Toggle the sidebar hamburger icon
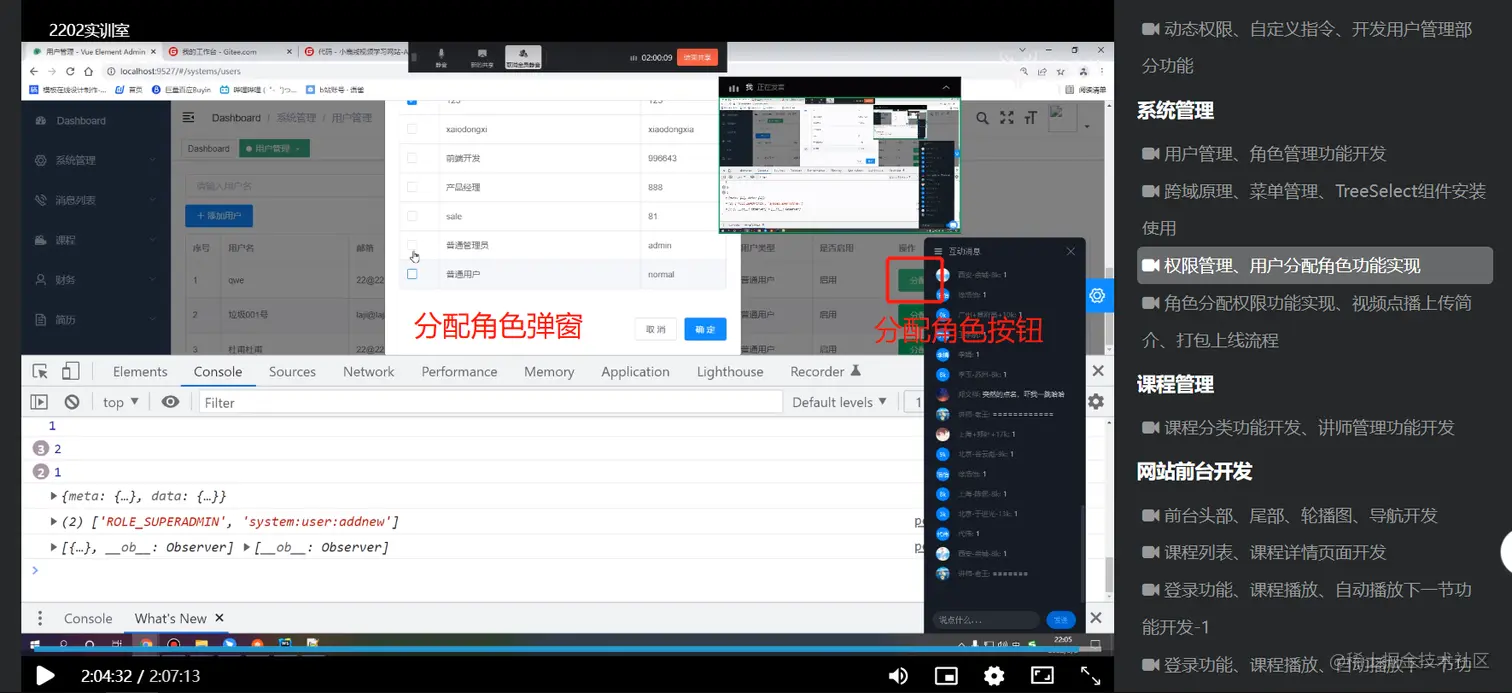This screenshot has width=1512, height=693. coord(188,118)
